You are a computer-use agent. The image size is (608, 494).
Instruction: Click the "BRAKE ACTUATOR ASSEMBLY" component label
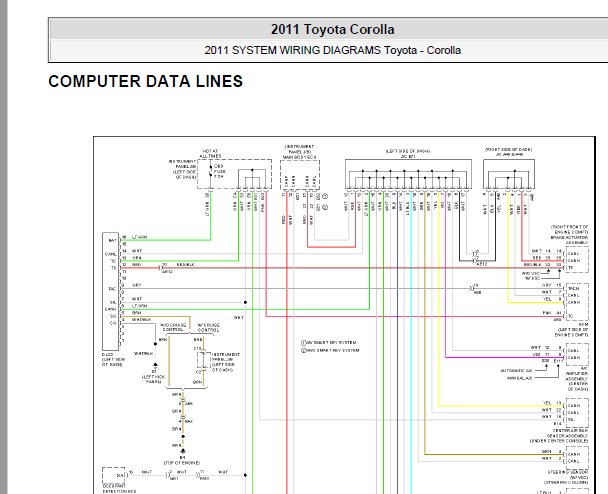click(569, 240)
